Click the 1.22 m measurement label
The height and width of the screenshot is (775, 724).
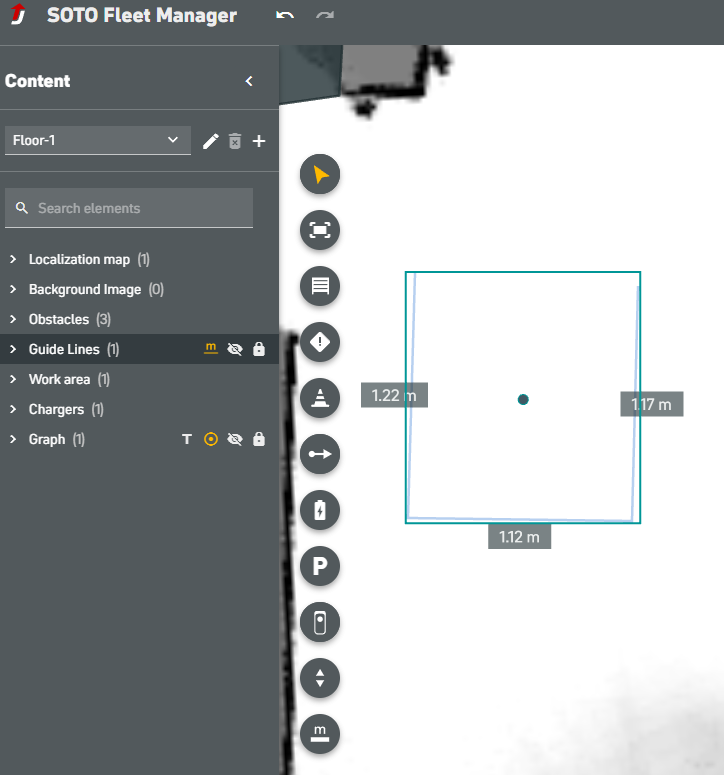coord(394,395)
